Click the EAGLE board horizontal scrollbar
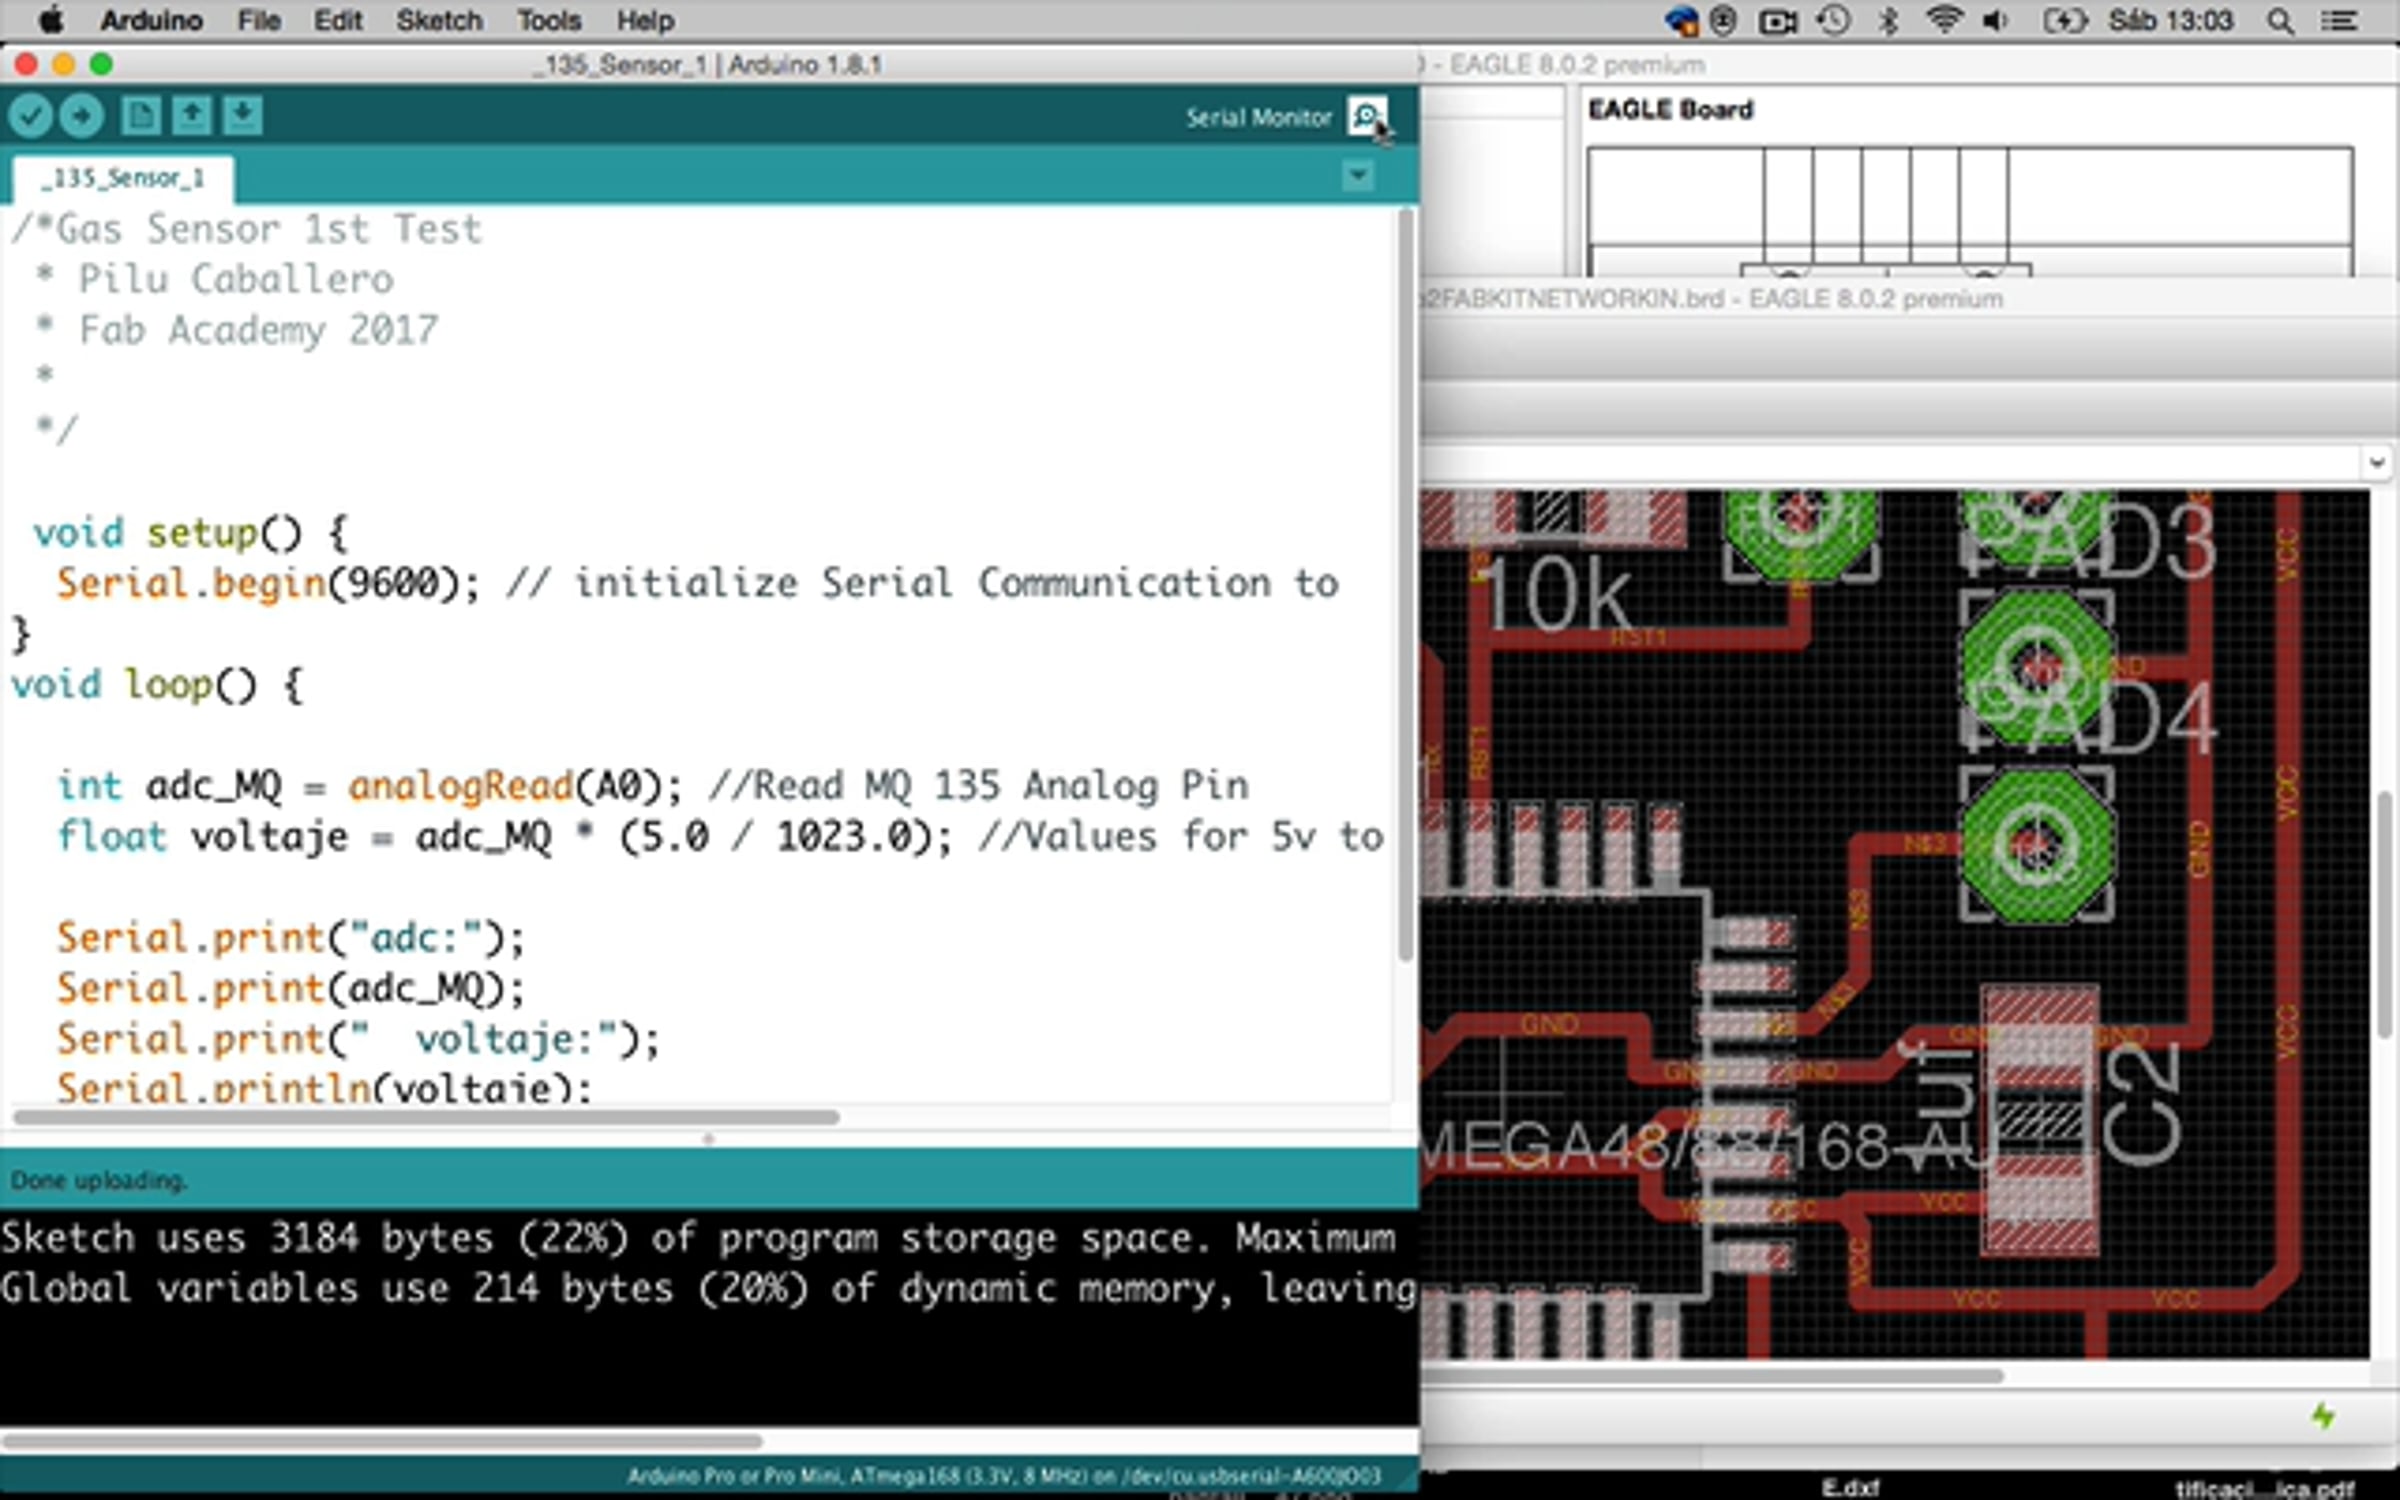 pos(1712,1376)
